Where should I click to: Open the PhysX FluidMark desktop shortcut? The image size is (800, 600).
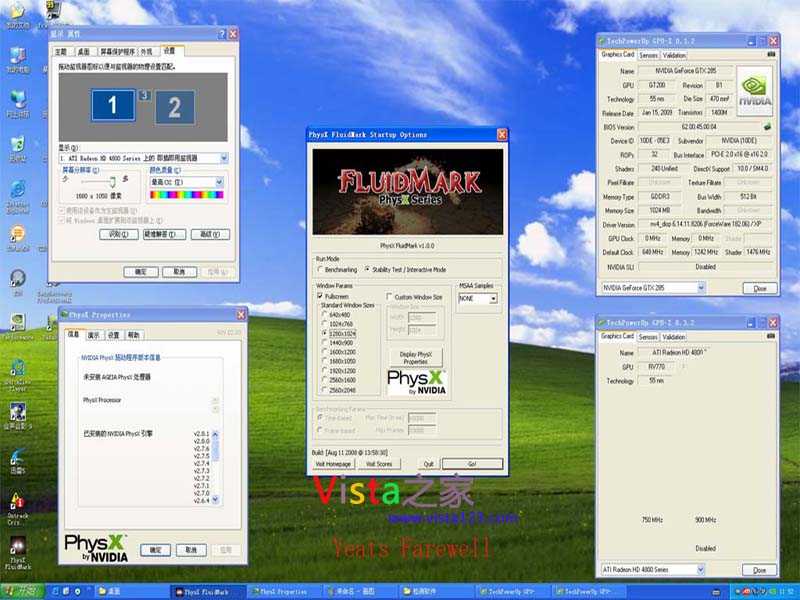click(x=17, y=553)
